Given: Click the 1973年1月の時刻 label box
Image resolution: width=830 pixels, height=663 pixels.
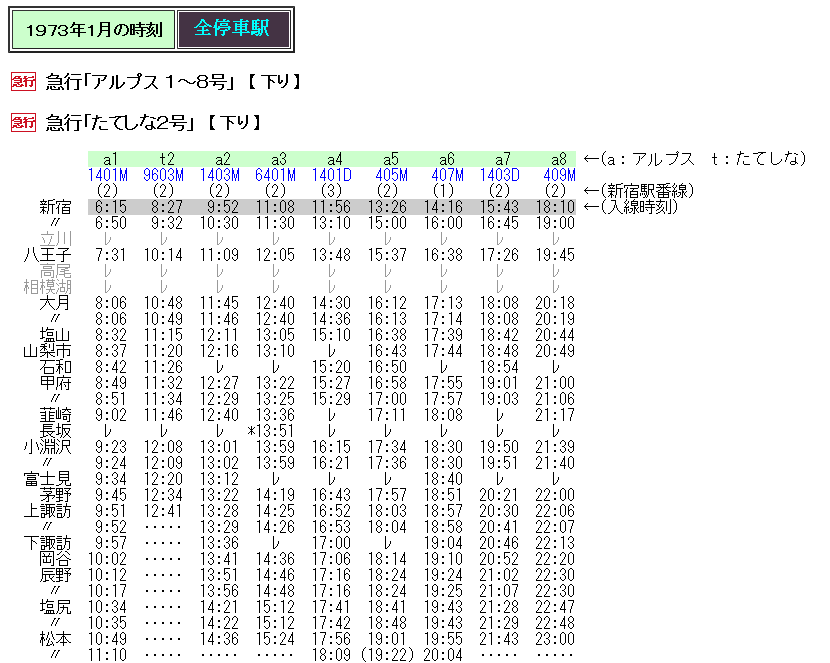Looking at the screenshot, I should pyautogui.click(x=94, y=30).
